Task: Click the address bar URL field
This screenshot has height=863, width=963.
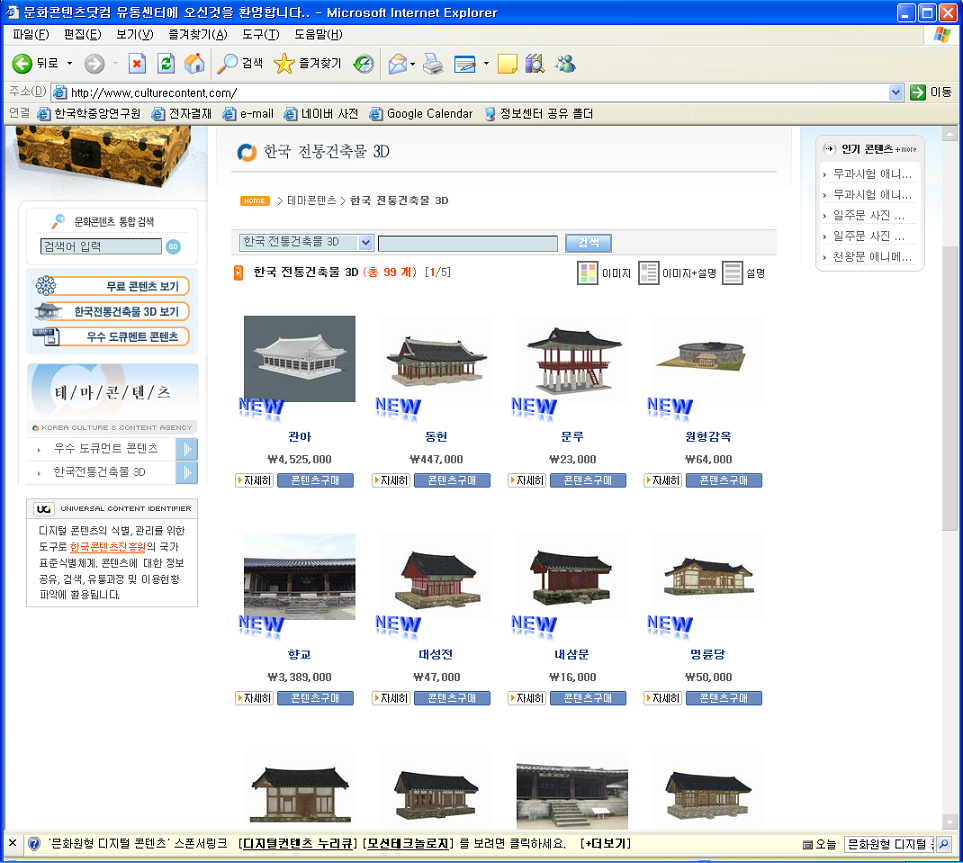Action: [470, 93]
